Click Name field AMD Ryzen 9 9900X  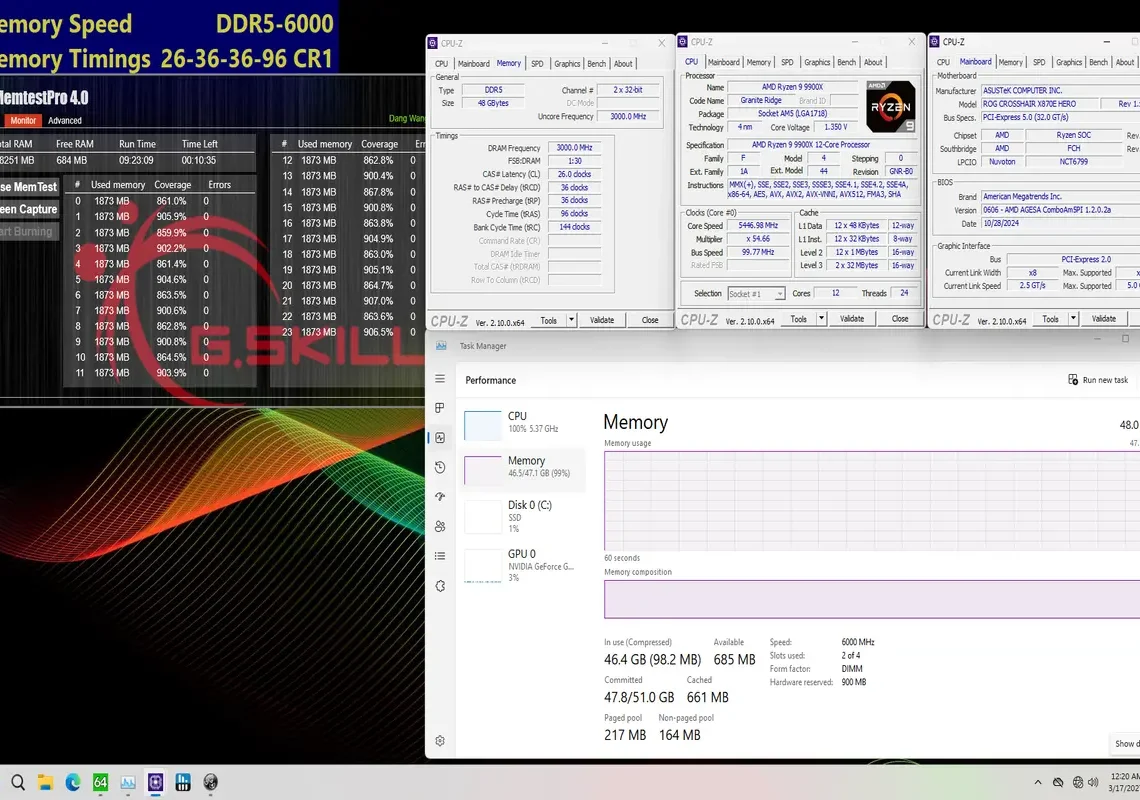click(x=792, y=87)
